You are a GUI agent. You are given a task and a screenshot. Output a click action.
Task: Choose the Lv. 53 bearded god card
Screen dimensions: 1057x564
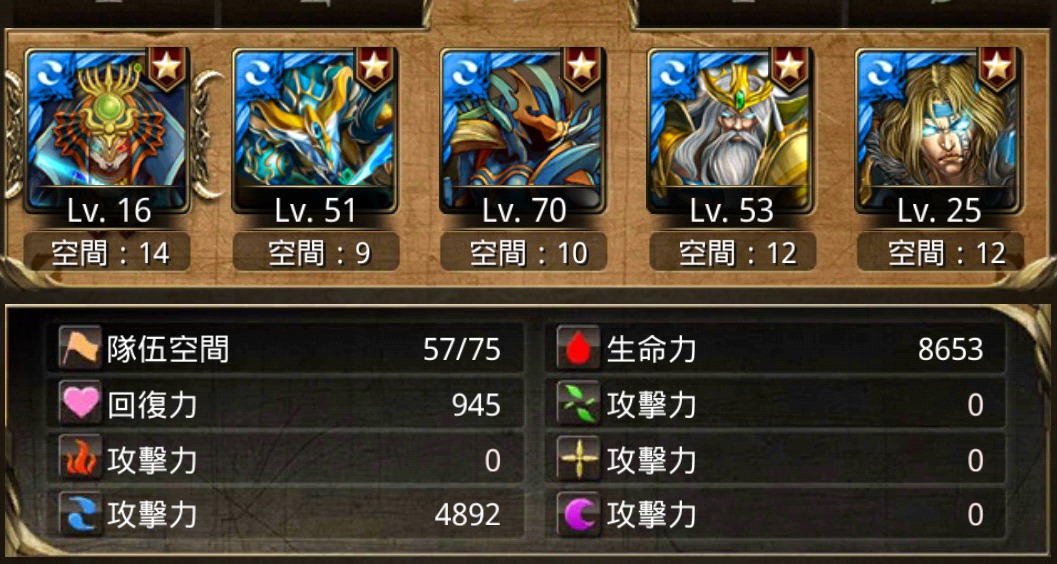click(730, 131)
